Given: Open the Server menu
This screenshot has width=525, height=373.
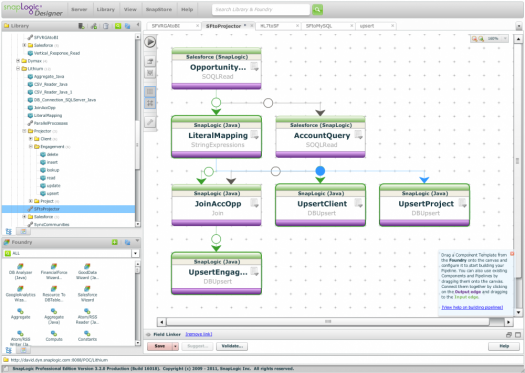Looking at the screenshot, I should tap(79, 9).
